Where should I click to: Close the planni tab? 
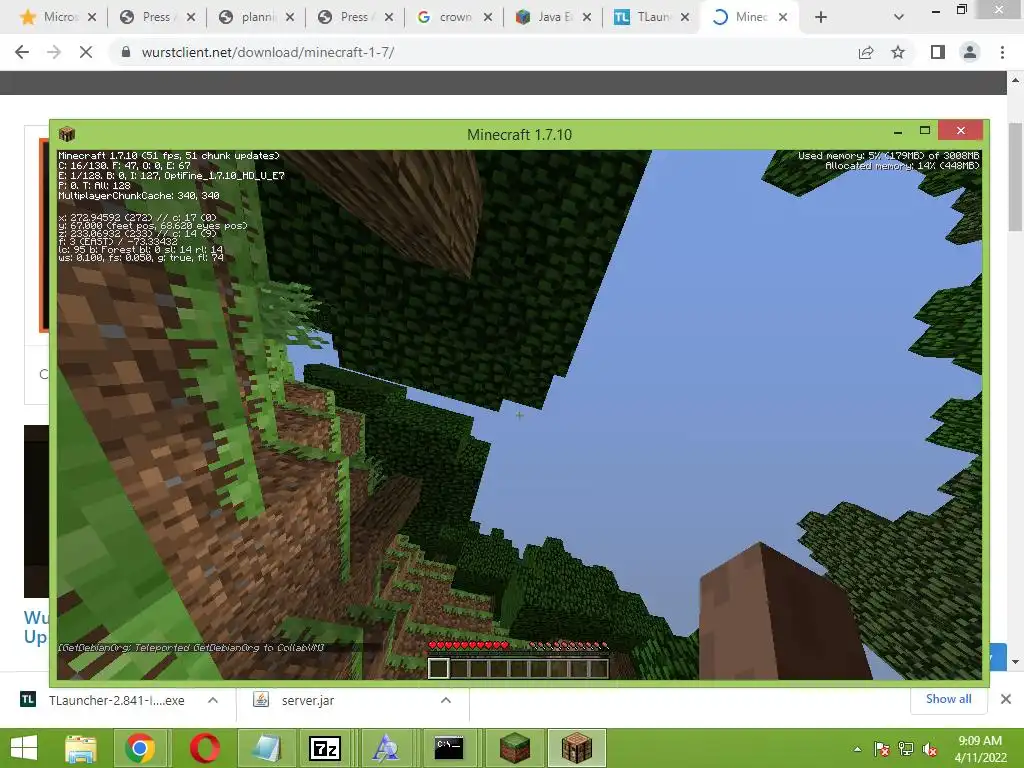pos(290,18)
